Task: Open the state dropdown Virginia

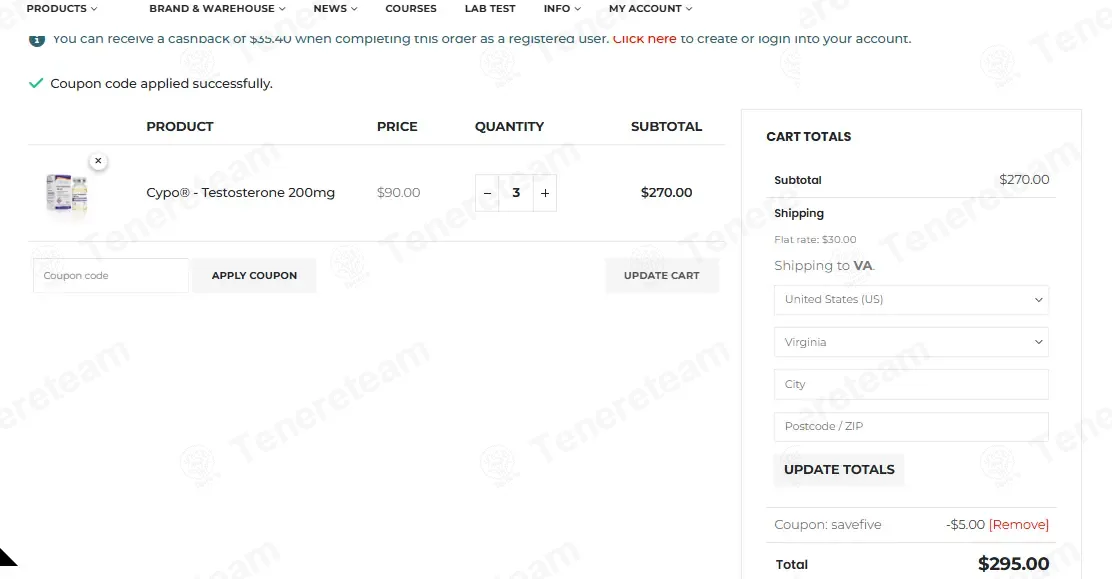Action: 911,342
